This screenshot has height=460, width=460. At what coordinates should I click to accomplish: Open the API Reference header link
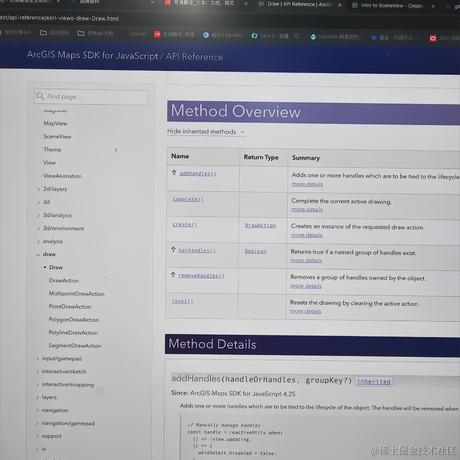pyautogui.click(x=194, y=57)
